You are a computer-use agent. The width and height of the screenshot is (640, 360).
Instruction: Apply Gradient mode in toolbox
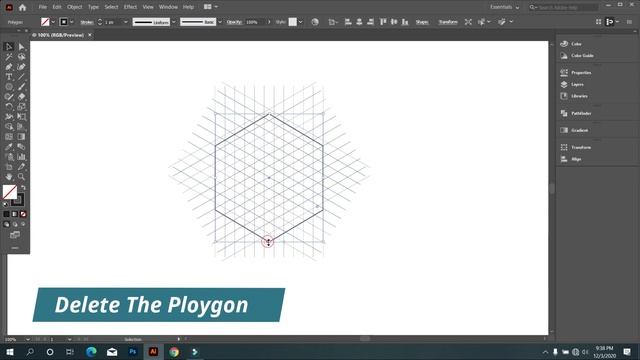click(x=15, y=214)
